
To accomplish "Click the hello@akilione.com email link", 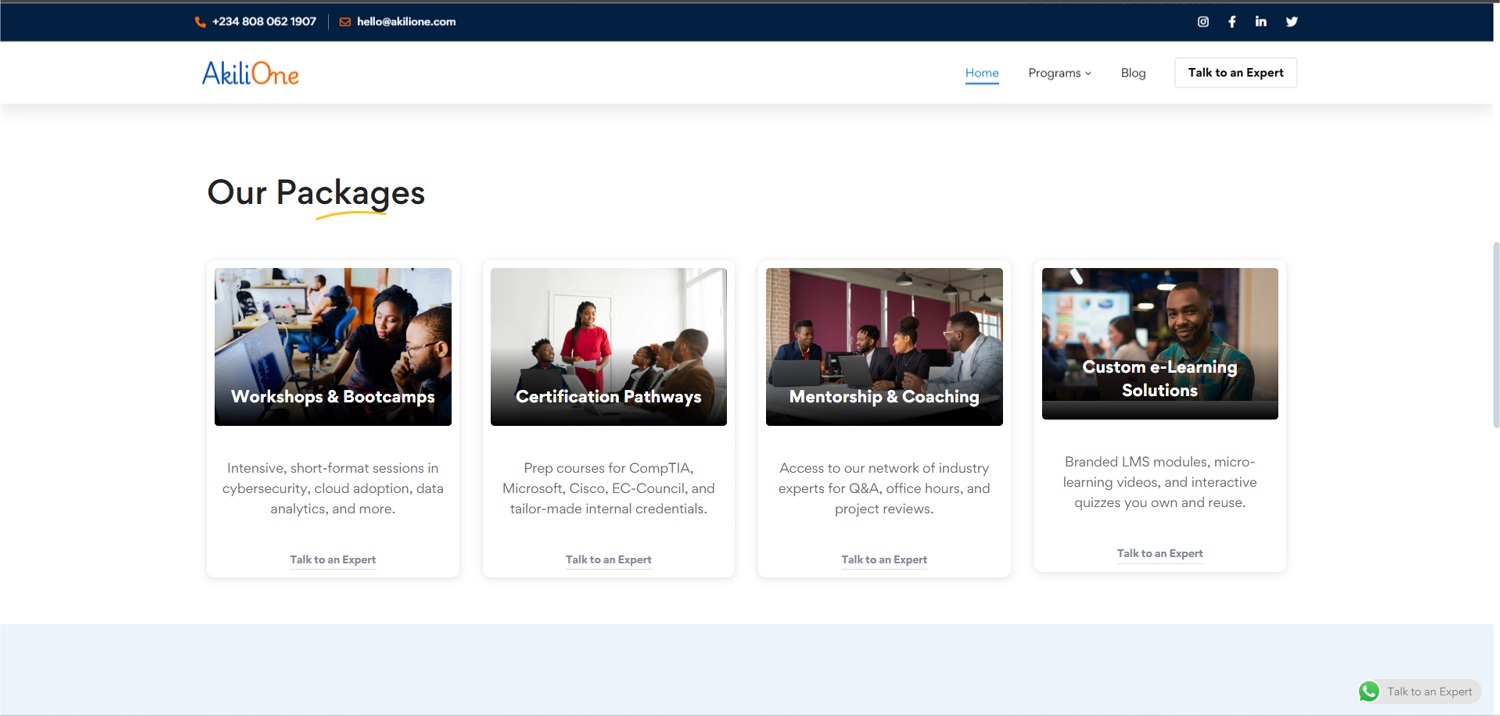I will [x=406, y=22].
